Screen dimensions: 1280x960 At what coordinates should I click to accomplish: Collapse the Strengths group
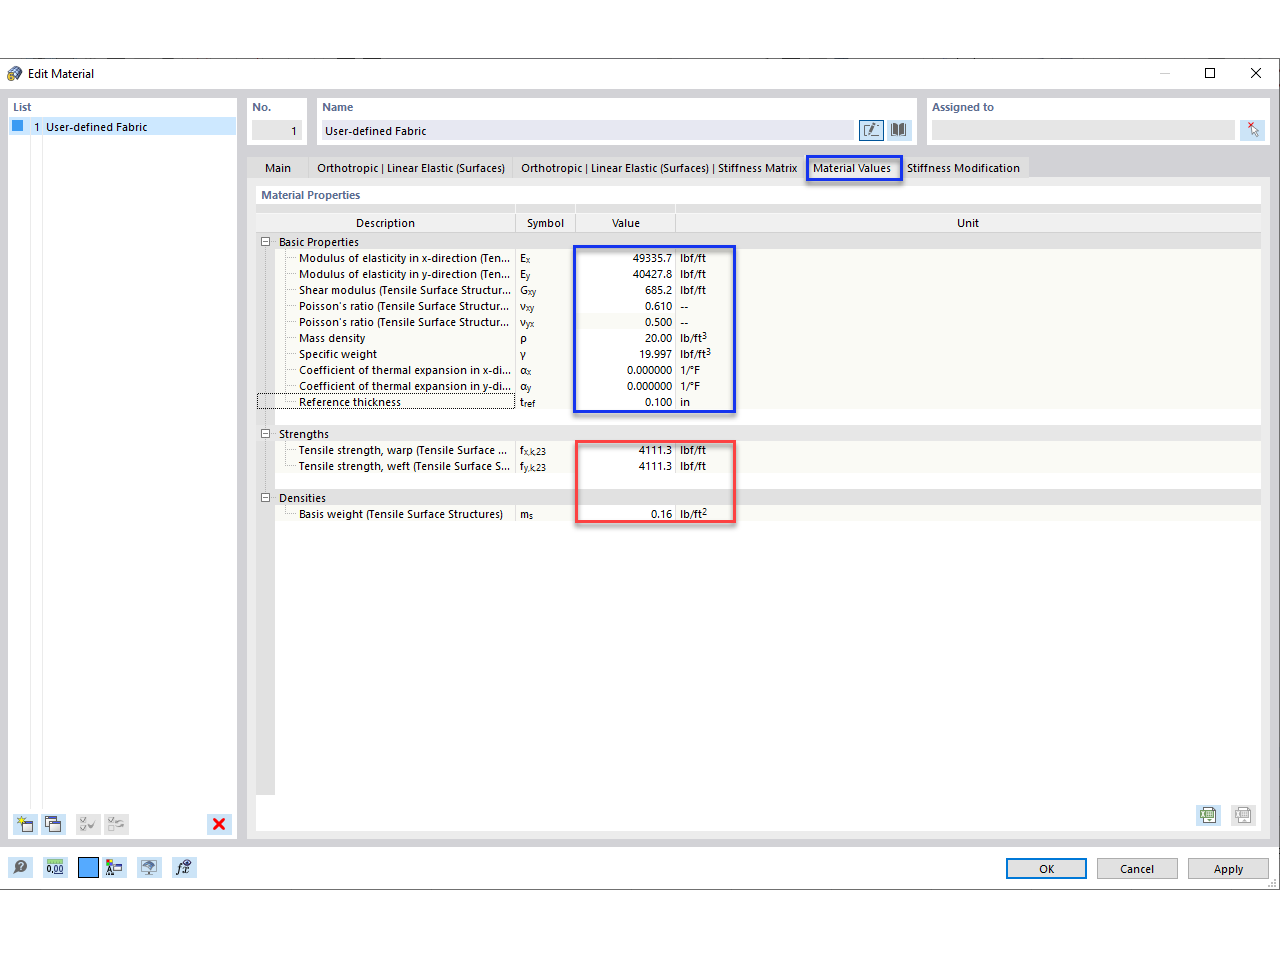266,434
